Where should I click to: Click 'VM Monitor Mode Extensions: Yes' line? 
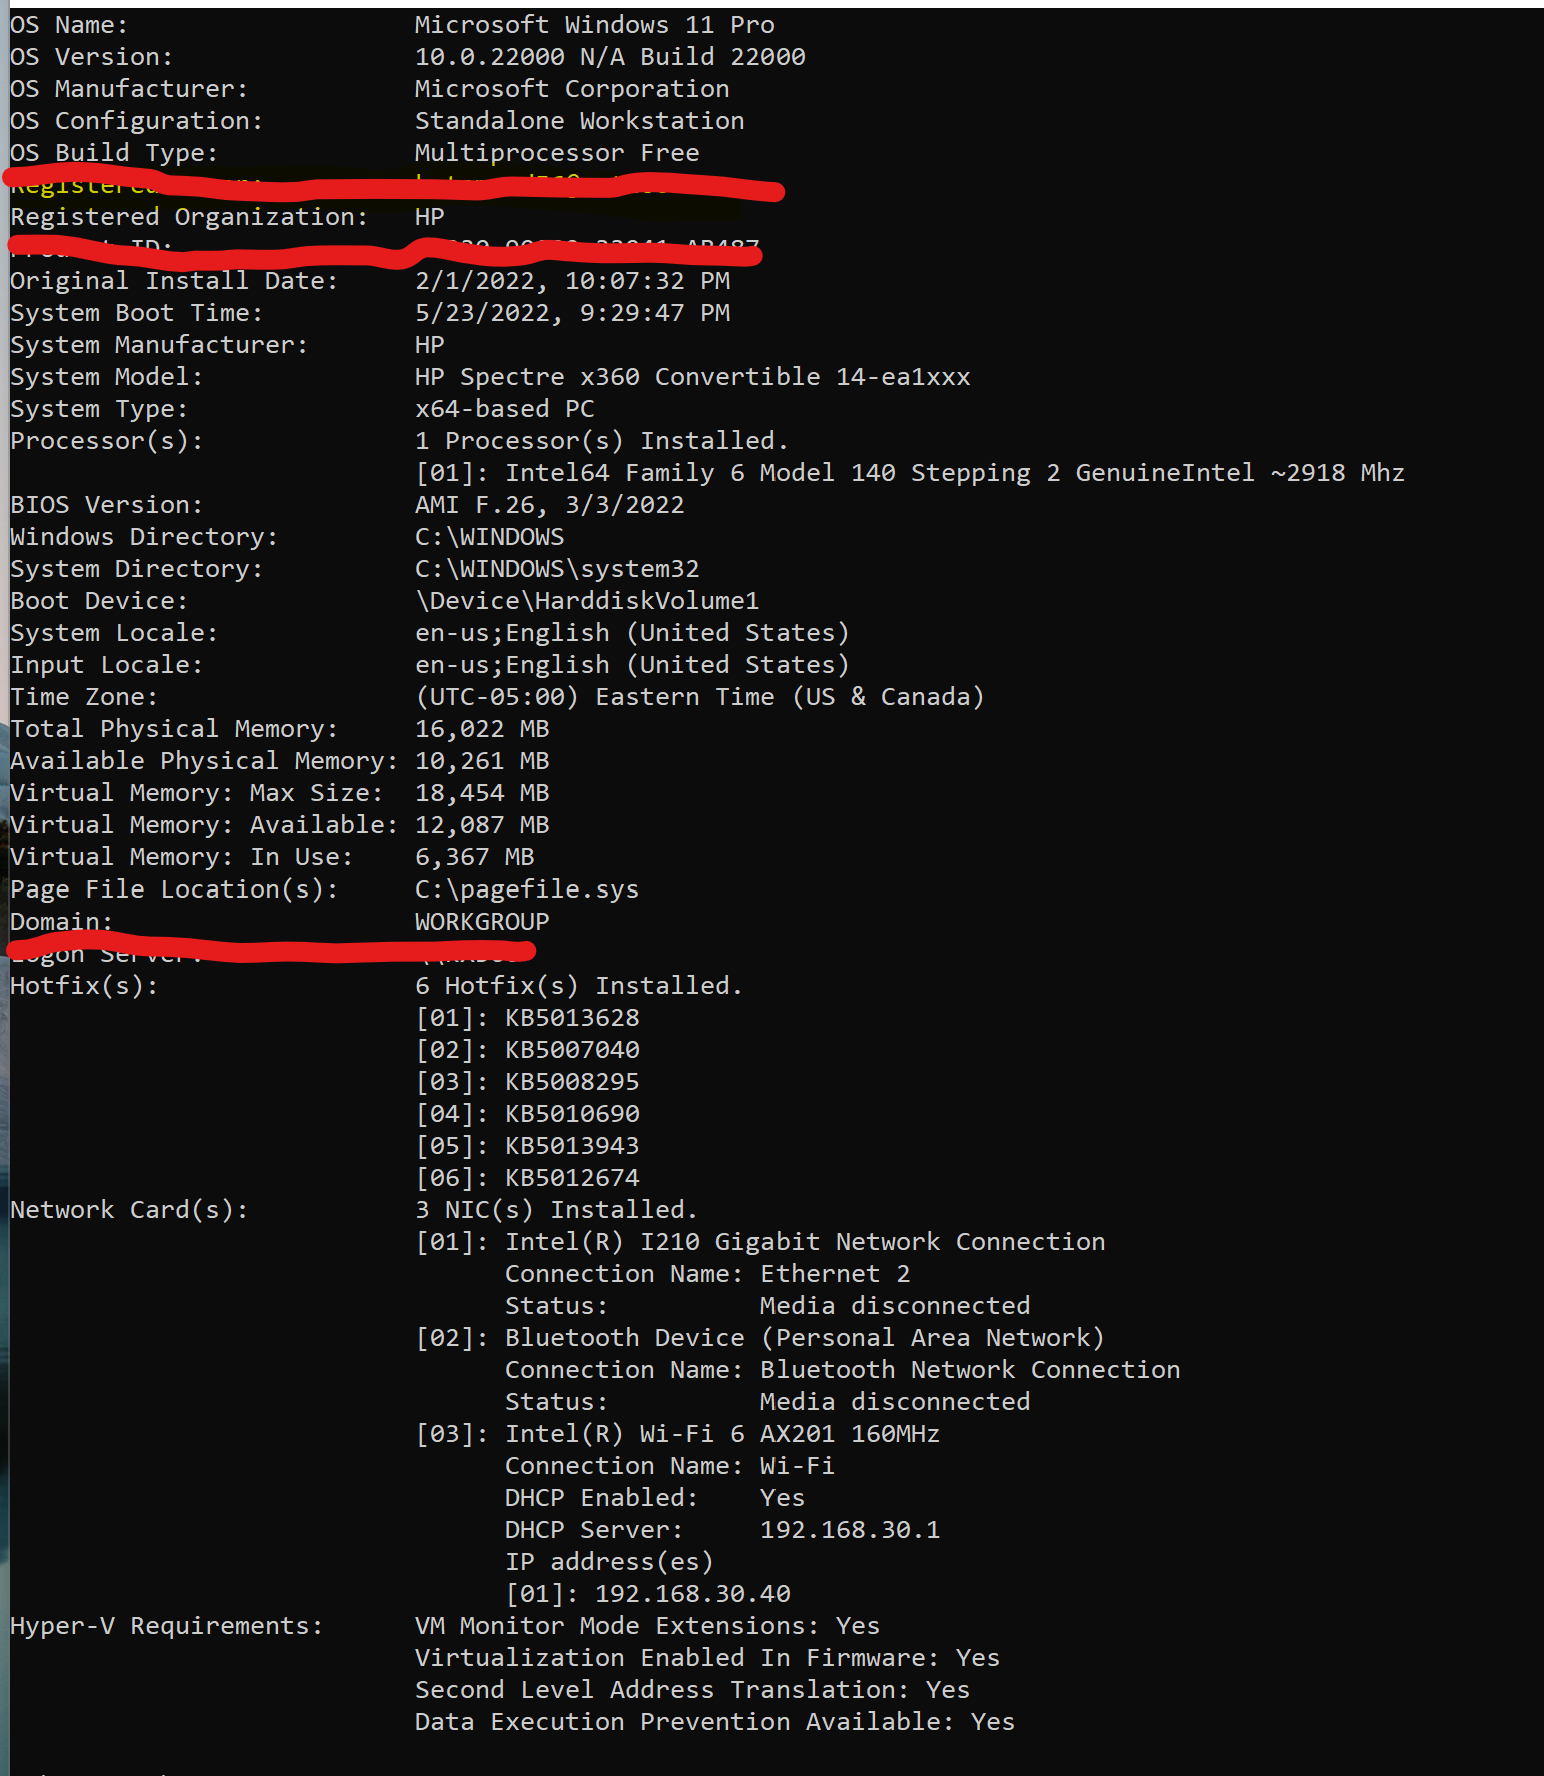[648, 1625]
